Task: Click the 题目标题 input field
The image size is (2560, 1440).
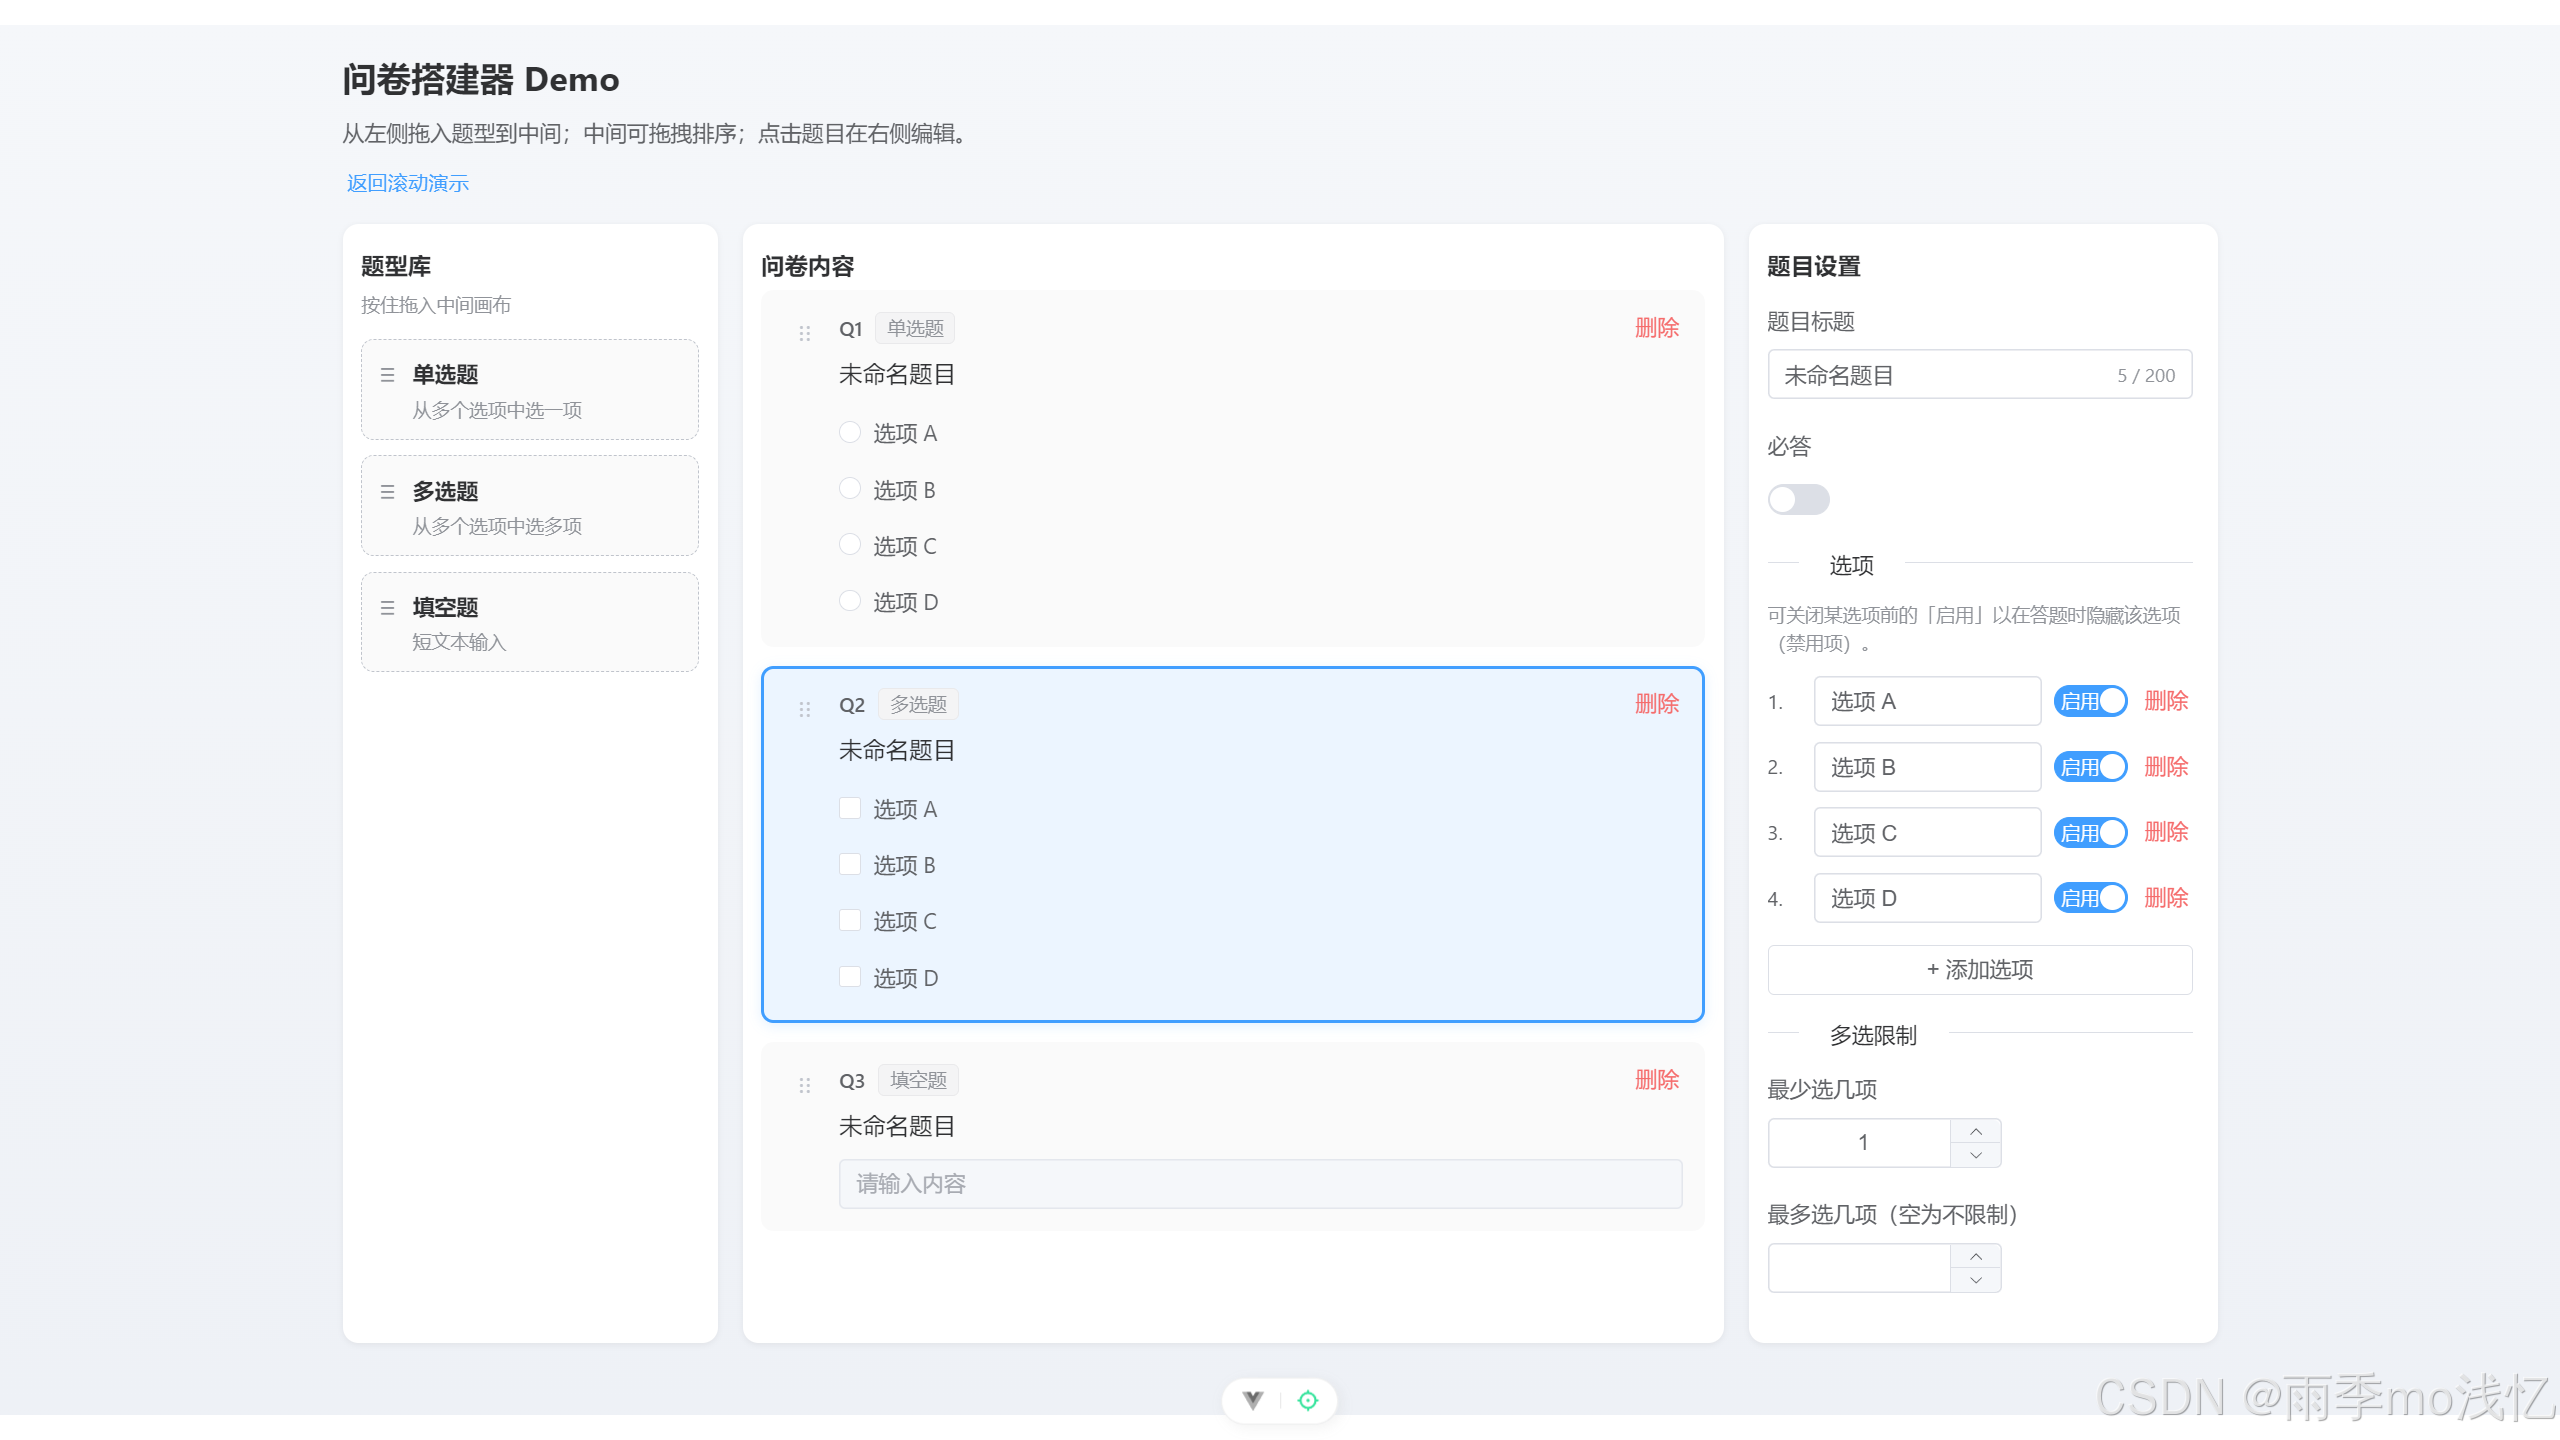Action: coord(1940,375)
